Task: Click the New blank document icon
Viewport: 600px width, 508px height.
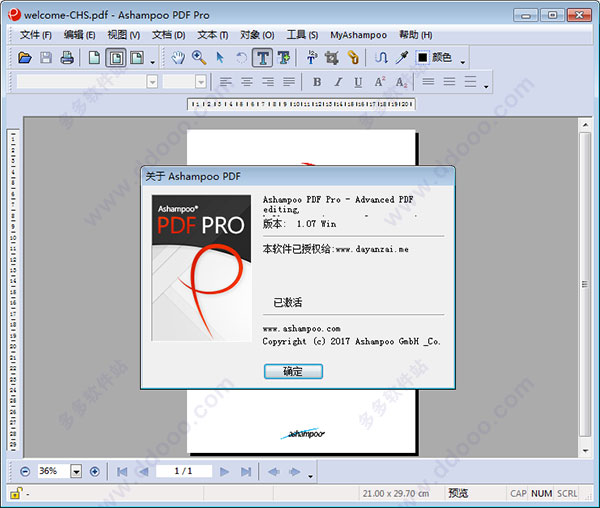Action: (94, 58)
